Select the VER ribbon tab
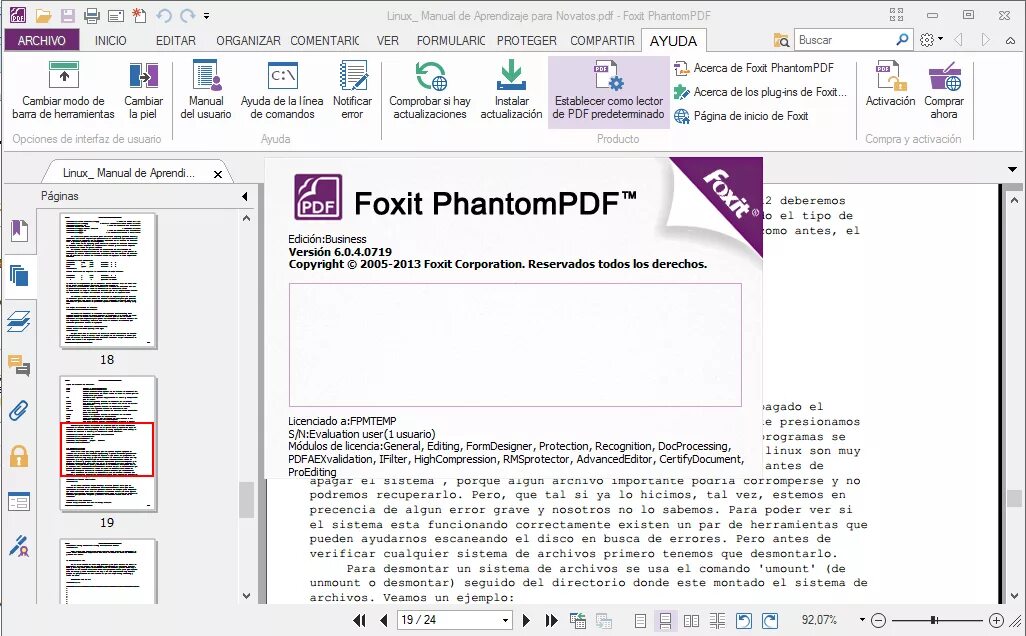1026x636 pixels. point(387,41)
